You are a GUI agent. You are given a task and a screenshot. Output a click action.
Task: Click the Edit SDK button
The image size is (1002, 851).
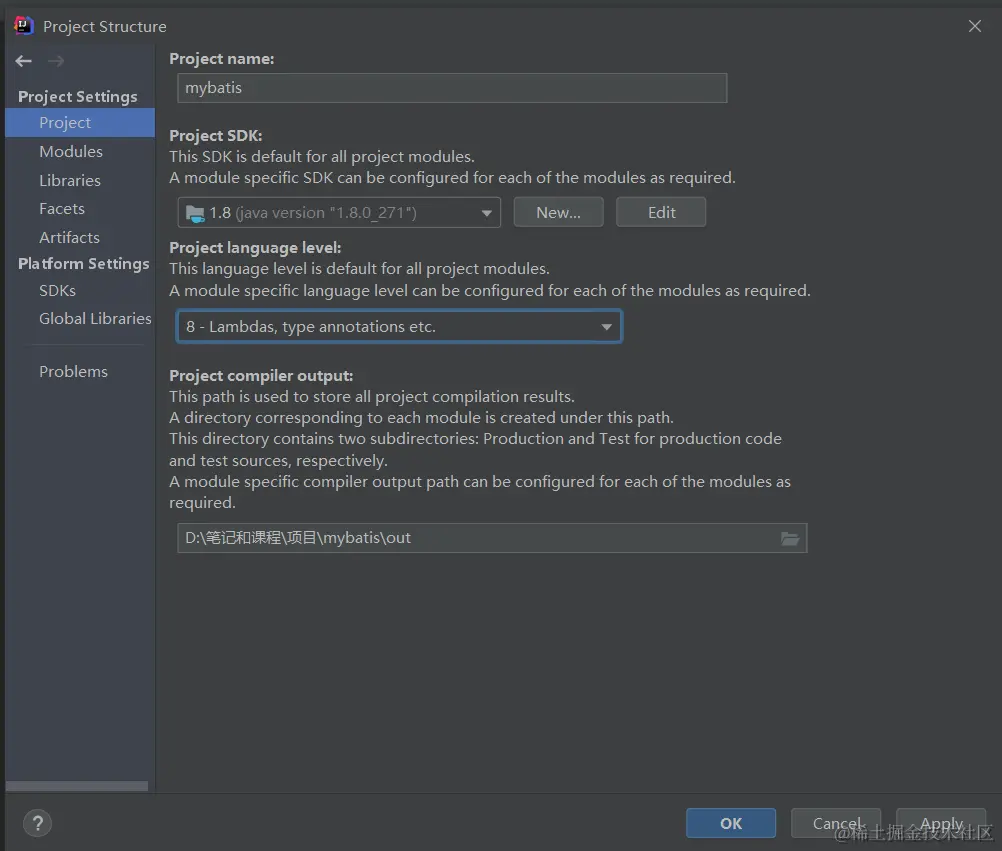tap(661, 212)
